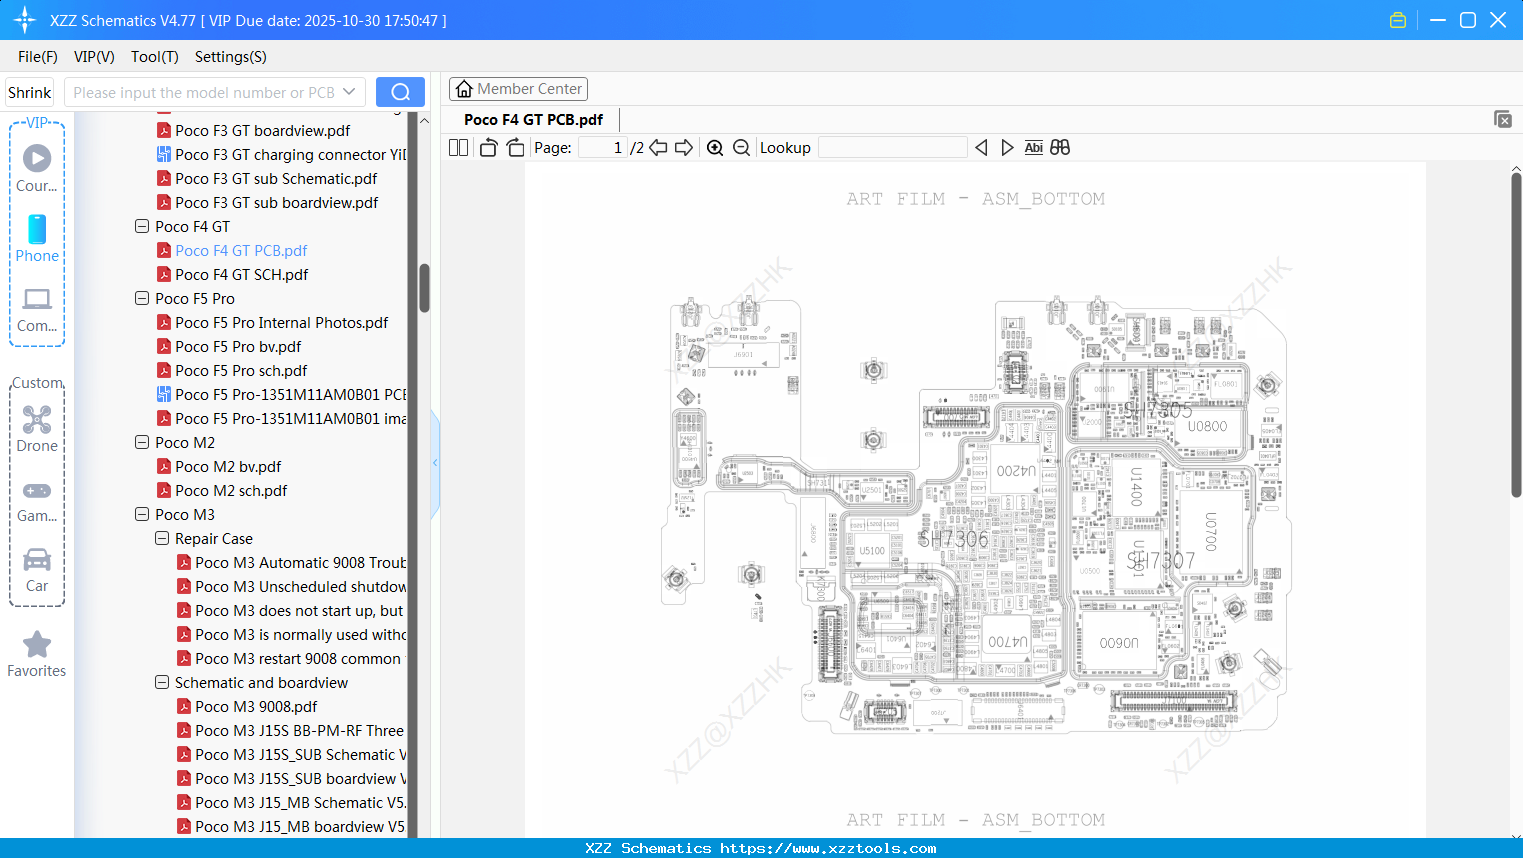The height and width of the screenshot is (858, 1523).
Task: Click the XZZ Schematics logo icon
Action: (x=25, y=20)
